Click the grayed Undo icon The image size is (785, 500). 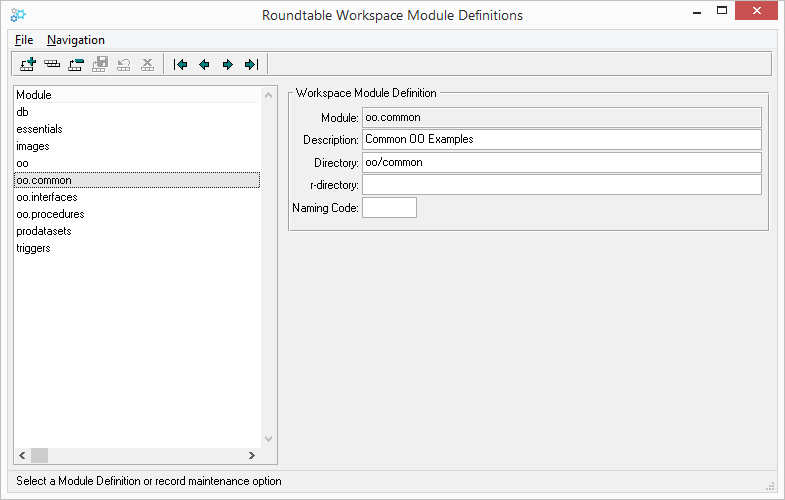[x=124, y=64]
